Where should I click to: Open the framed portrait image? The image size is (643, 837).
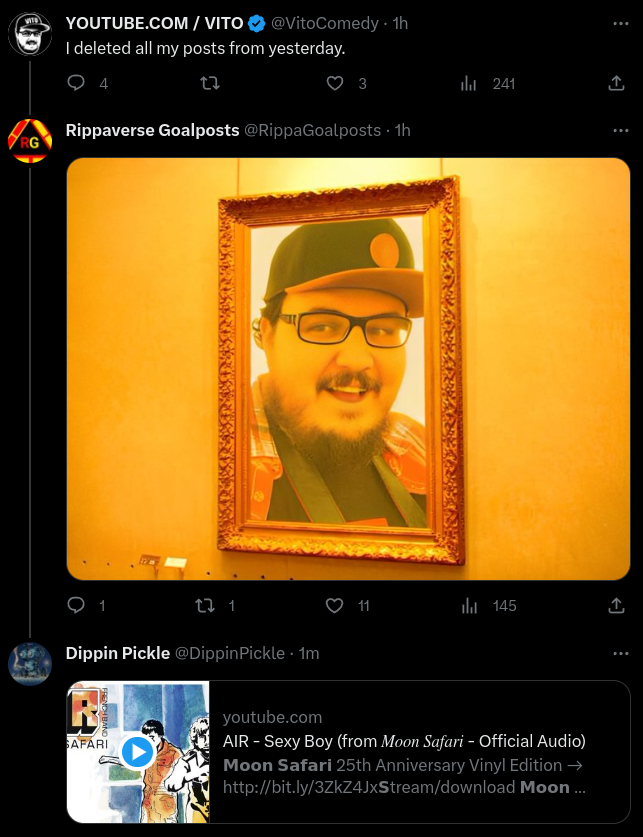[x=348, y=369]
